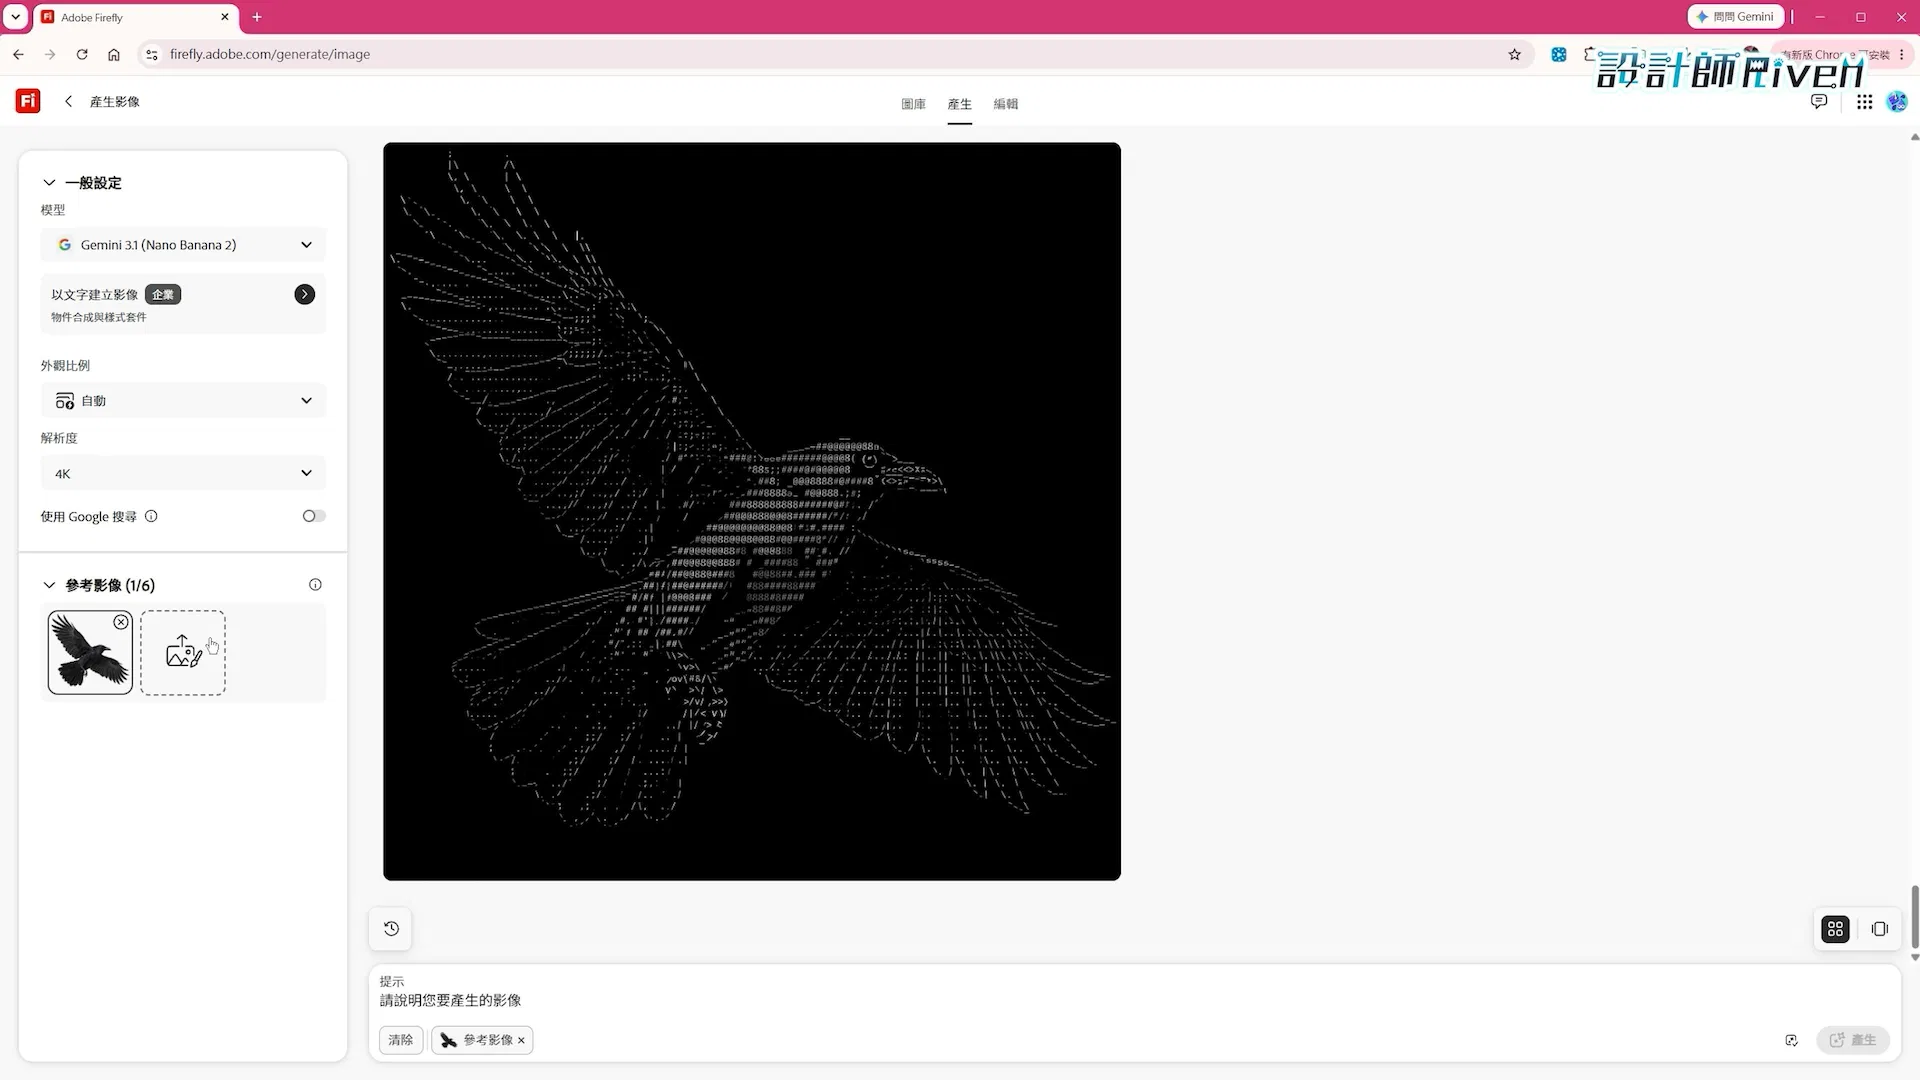Click the 清除 clear button
This screenshot has height=1080, width=1920.
(401, 1040)
